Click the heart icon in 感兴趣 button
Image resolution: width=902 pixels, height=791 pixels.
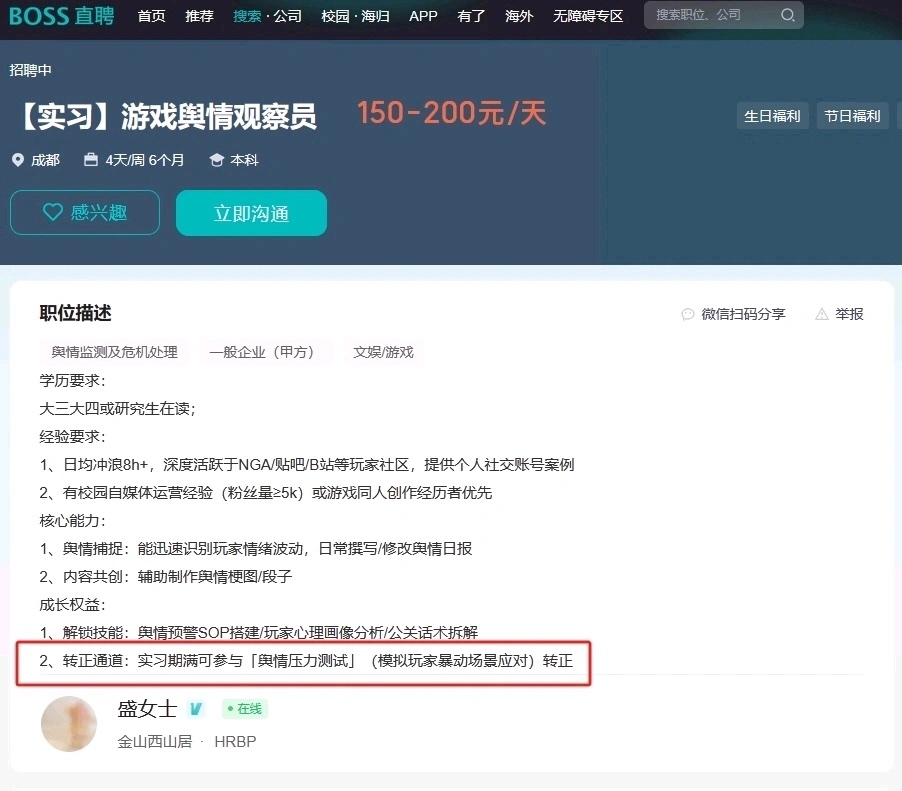click(53, 212)
